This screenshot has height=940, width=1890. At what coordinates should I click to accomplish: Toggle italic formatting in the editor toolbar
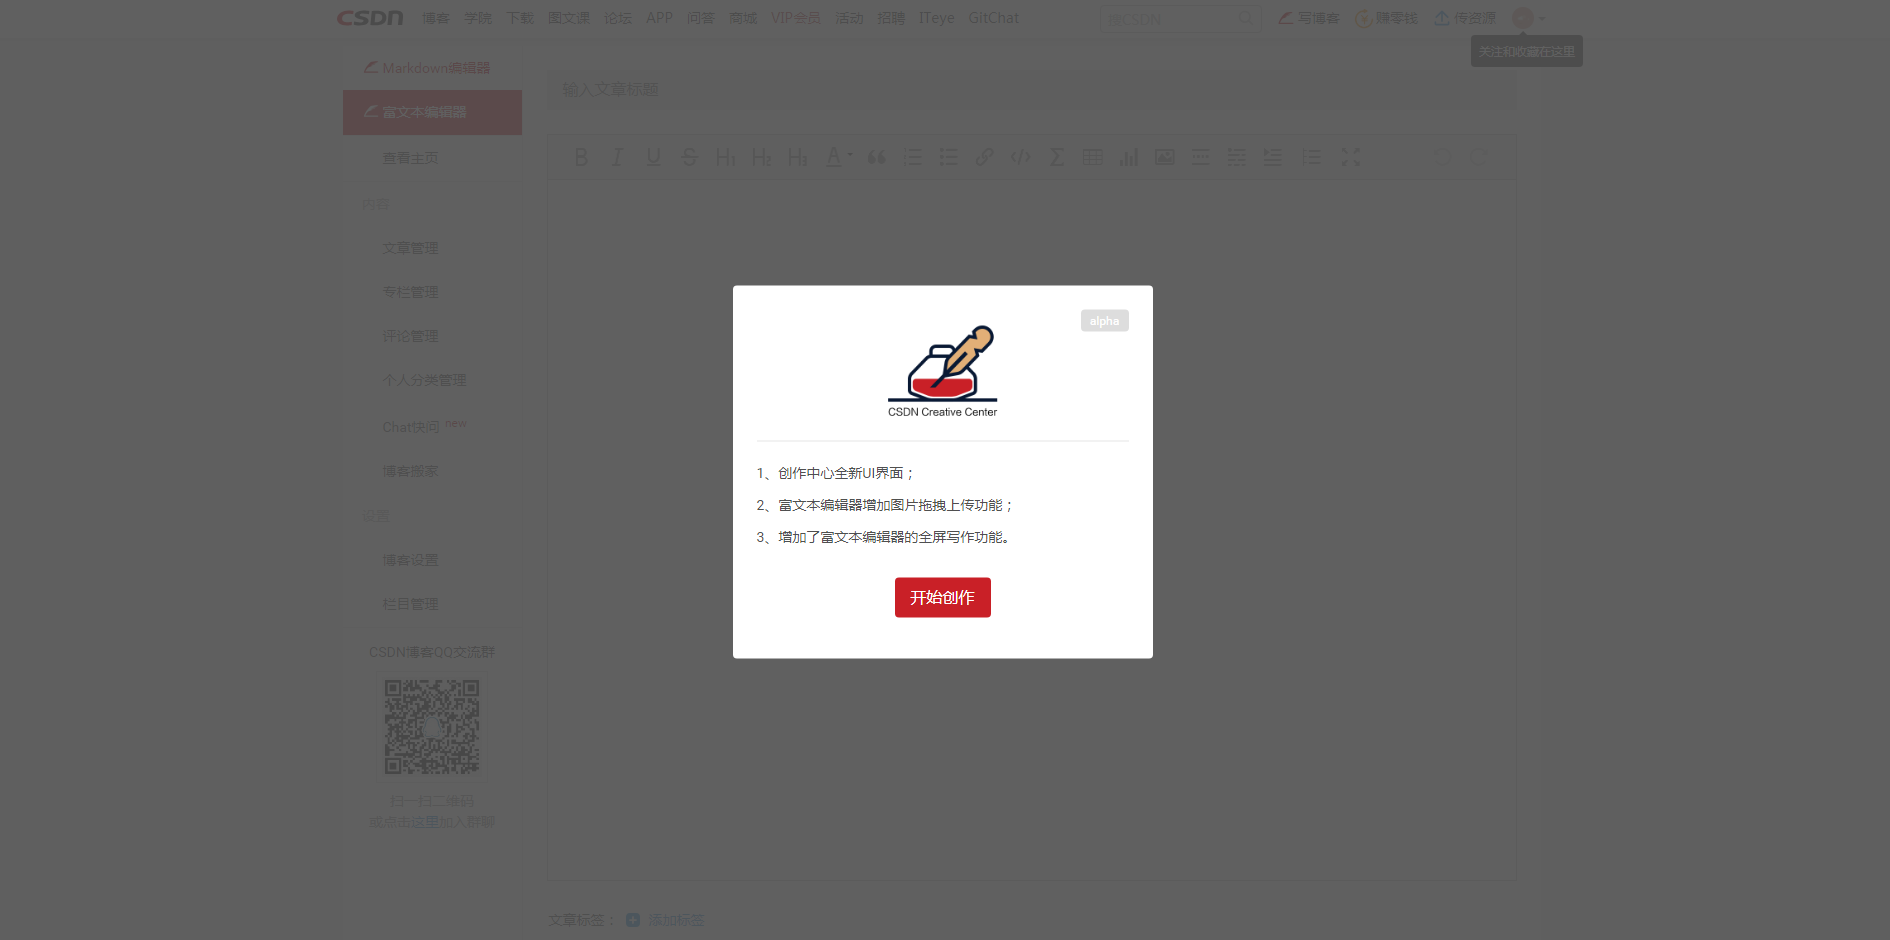click(617, 157)
